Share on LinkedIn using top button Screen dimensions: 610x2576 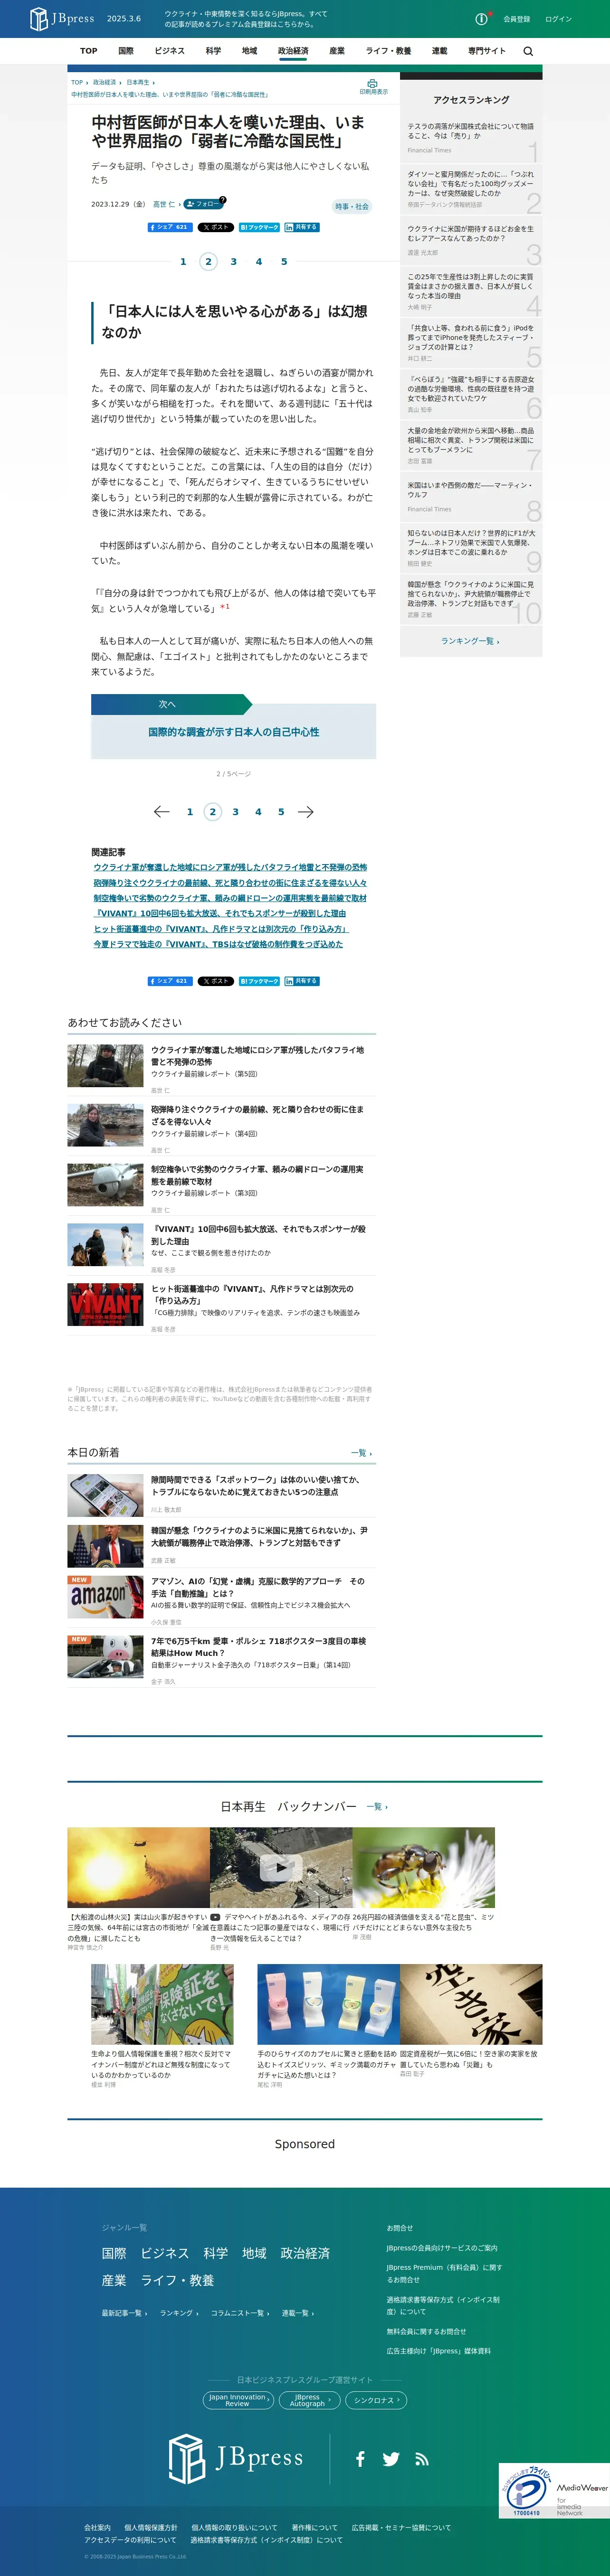[x=302, y=227]
